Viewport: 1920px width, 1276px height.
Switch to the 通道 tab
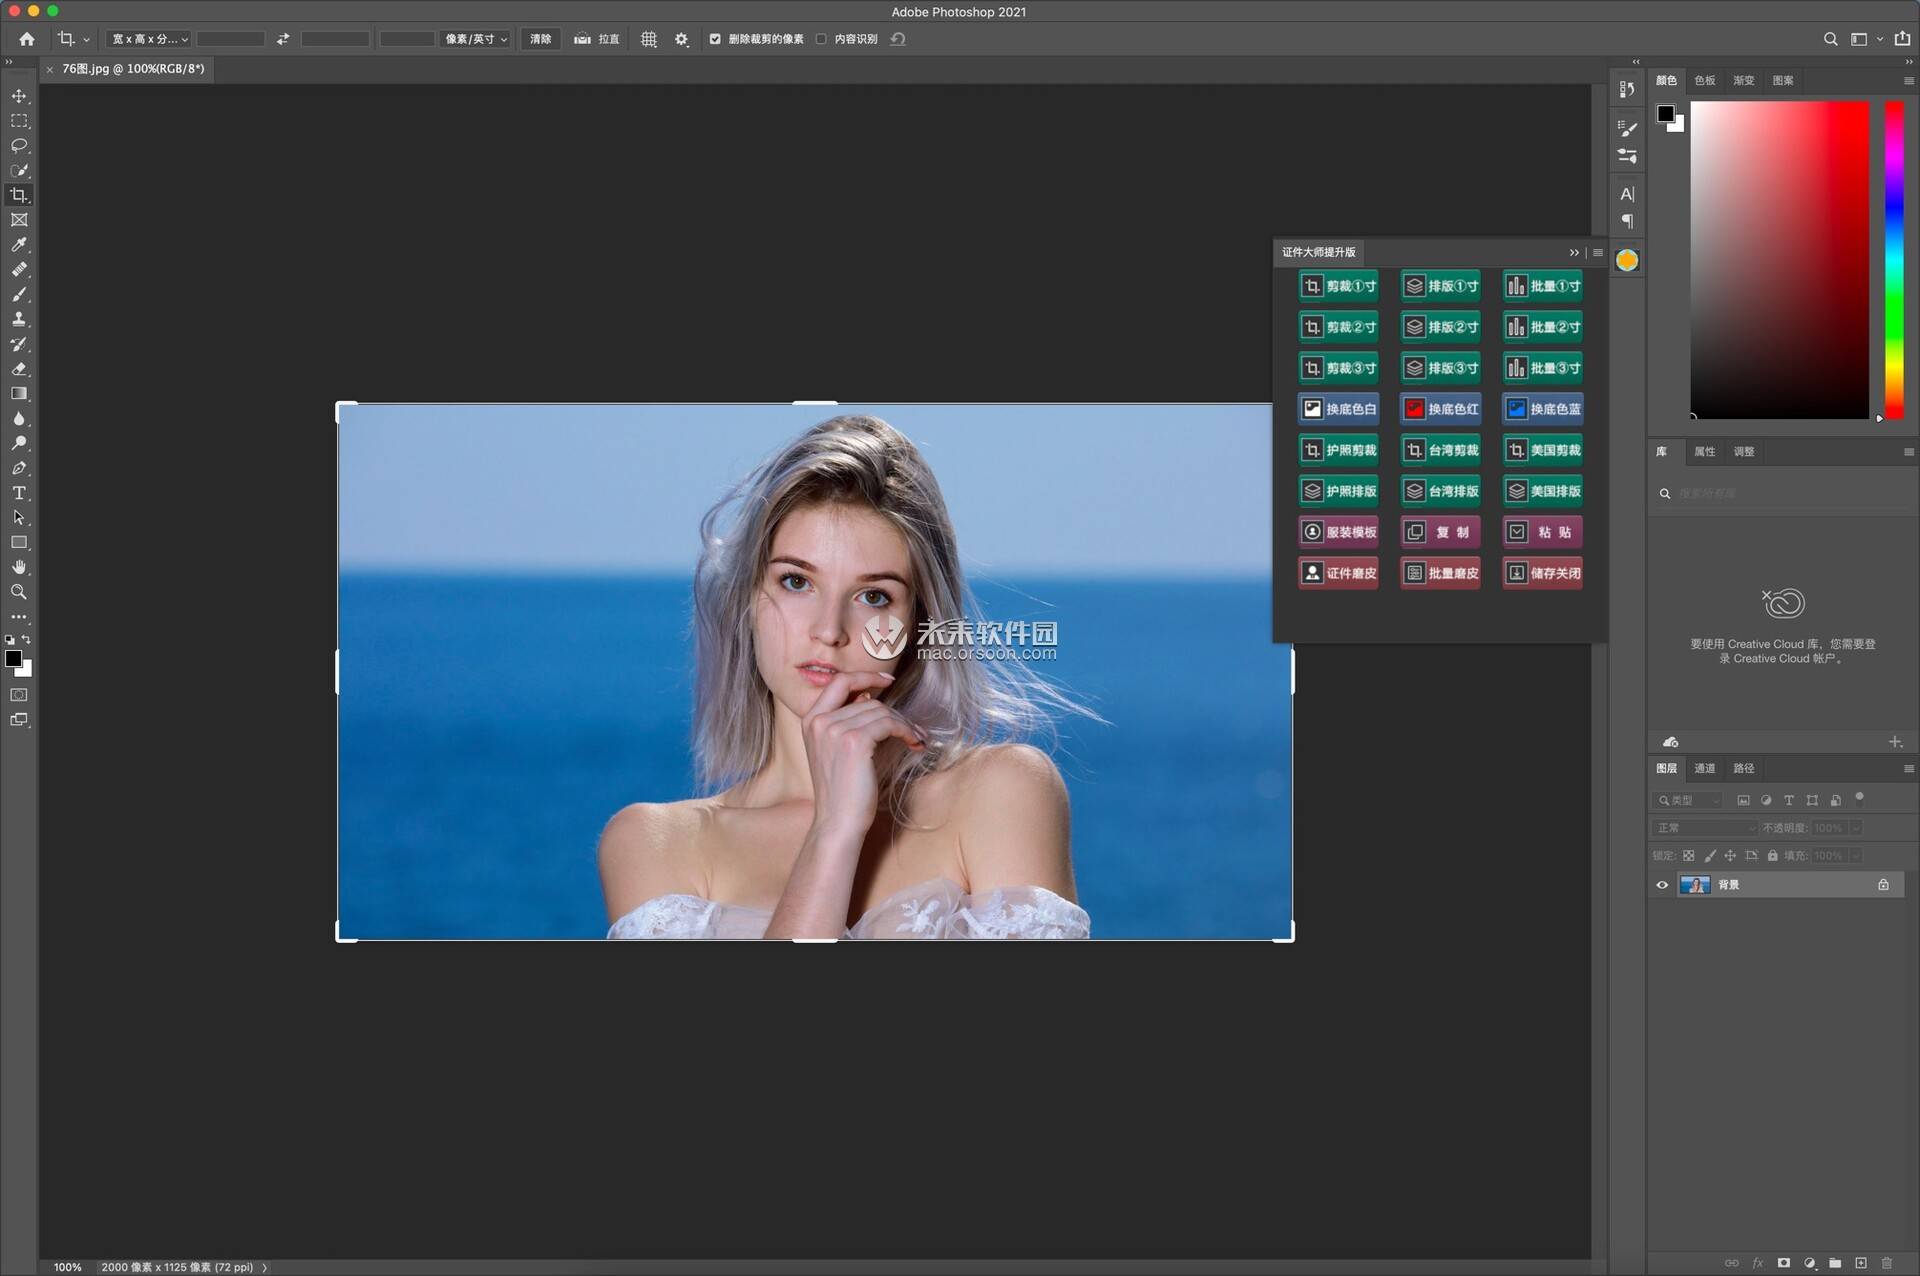1705,768
